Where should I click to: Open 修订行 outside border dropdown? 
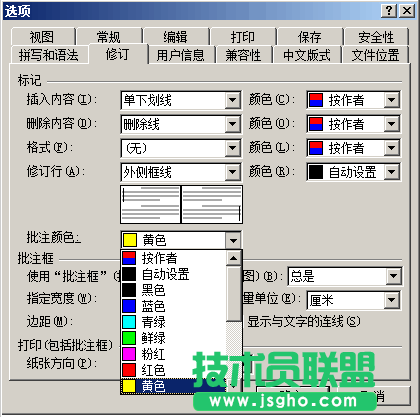232,172
